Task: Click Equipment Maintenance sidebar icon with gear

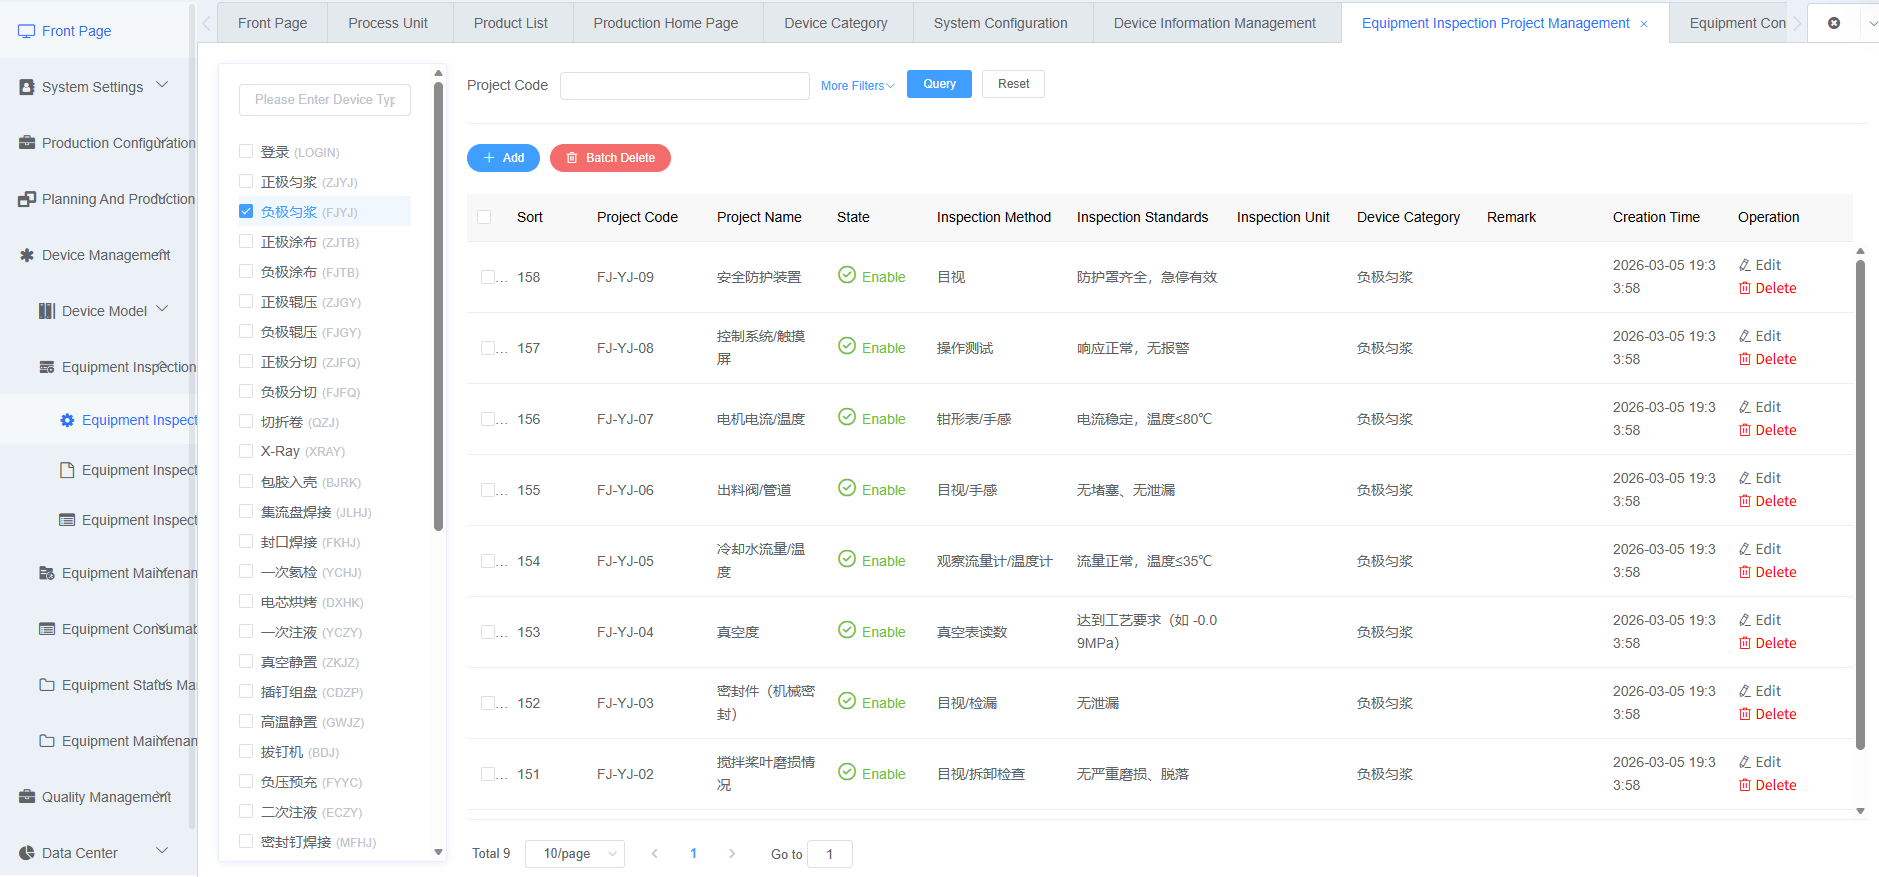Action: coord(47,573)
